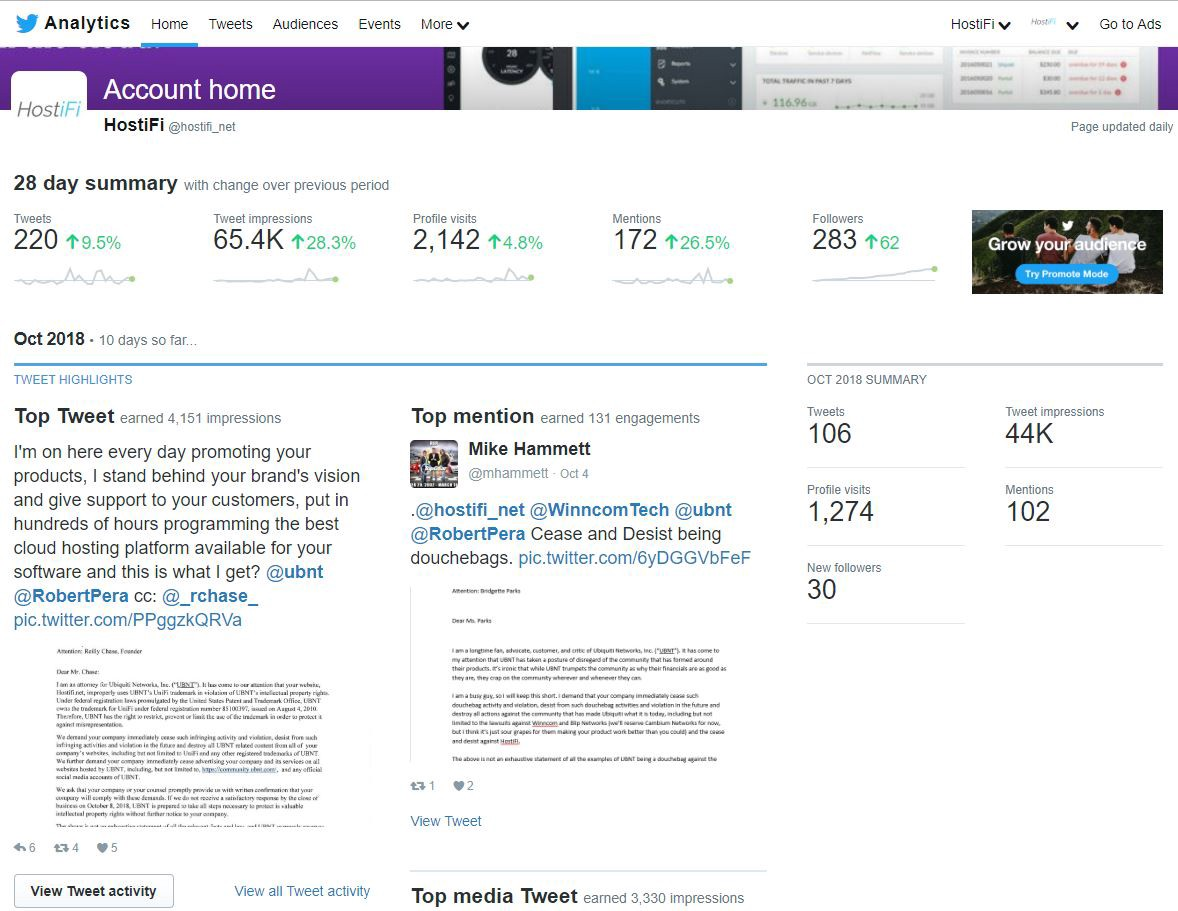Click the @ubnt mention in Mike Hammett's tweet
Image resolution: width=1178 pixels, height=911 pixels.
703,510
